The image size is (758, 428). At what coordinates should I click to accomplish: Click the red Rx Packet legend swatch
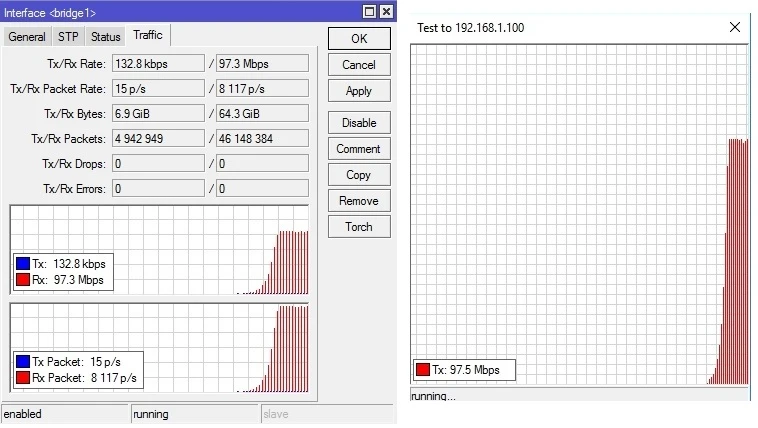[23, 378]
